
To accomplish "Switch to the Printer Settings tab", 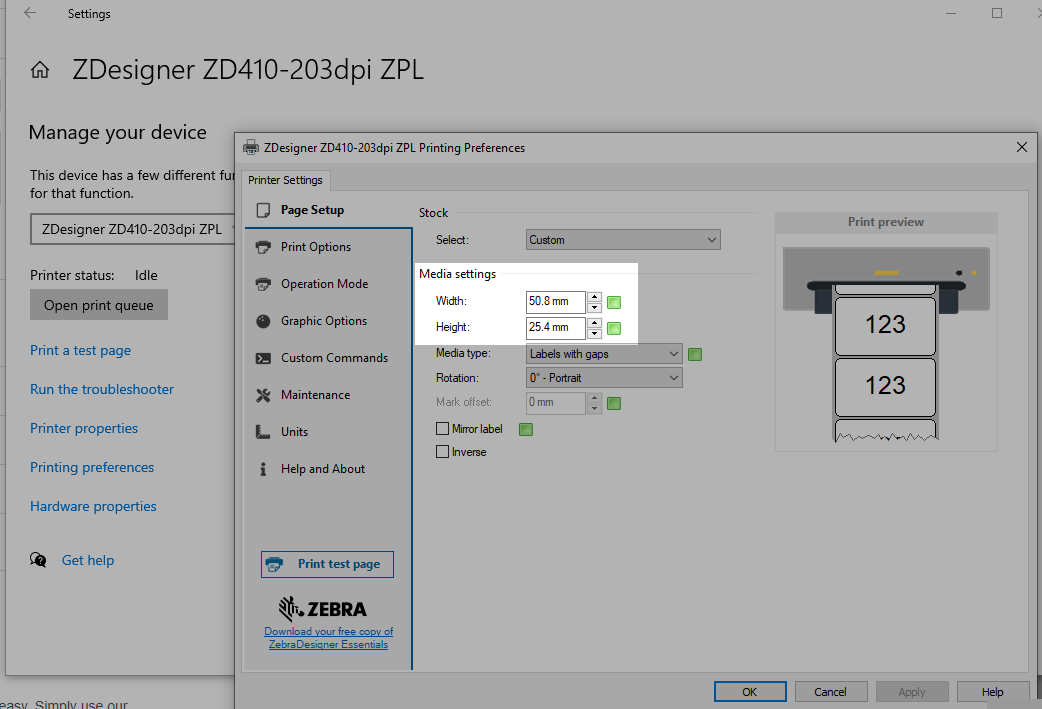I will [x=286, y=180].
